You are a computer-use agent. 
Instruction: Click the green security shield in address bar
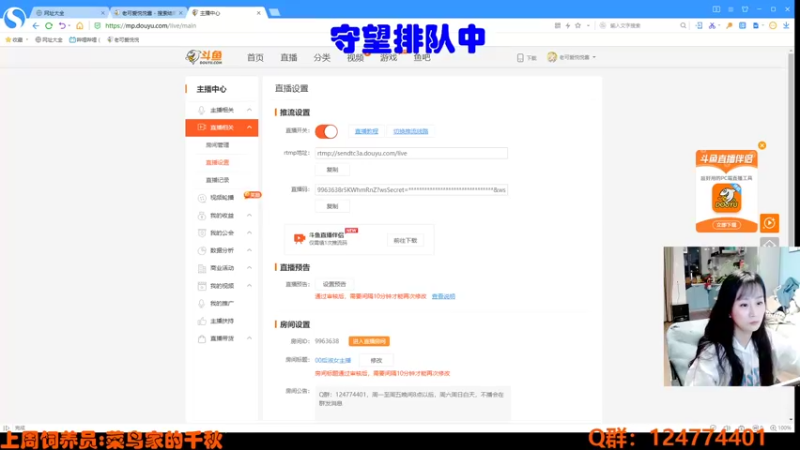tap(97, 26)
